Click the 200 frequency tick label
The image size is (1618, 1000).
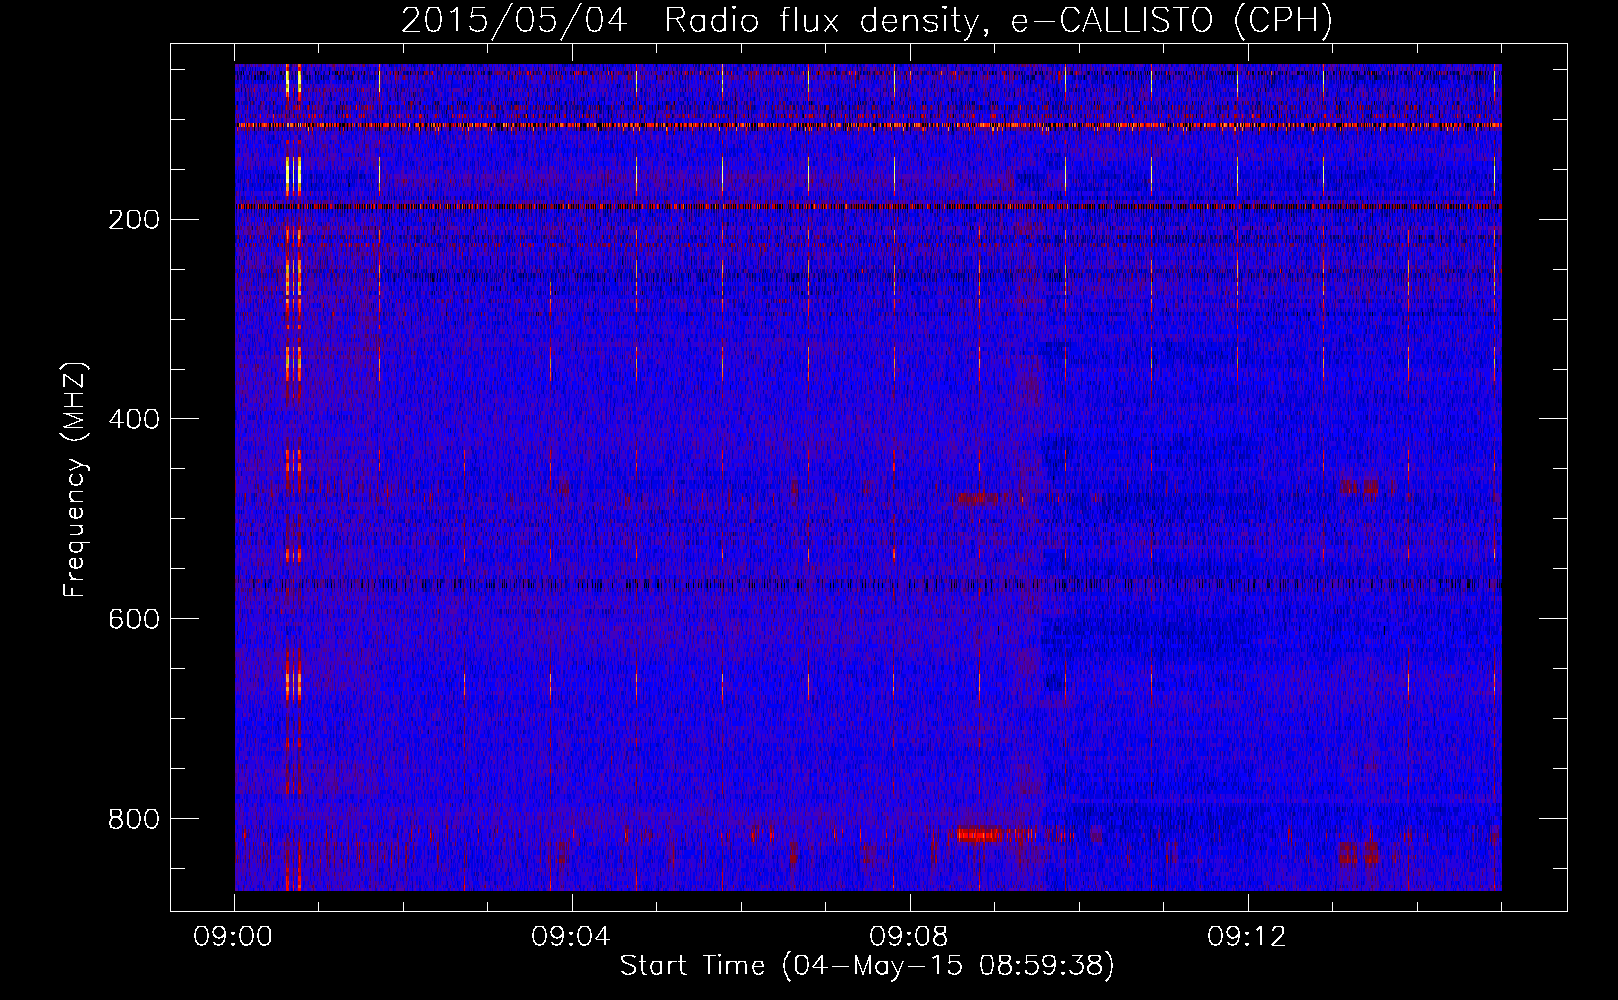133,219
